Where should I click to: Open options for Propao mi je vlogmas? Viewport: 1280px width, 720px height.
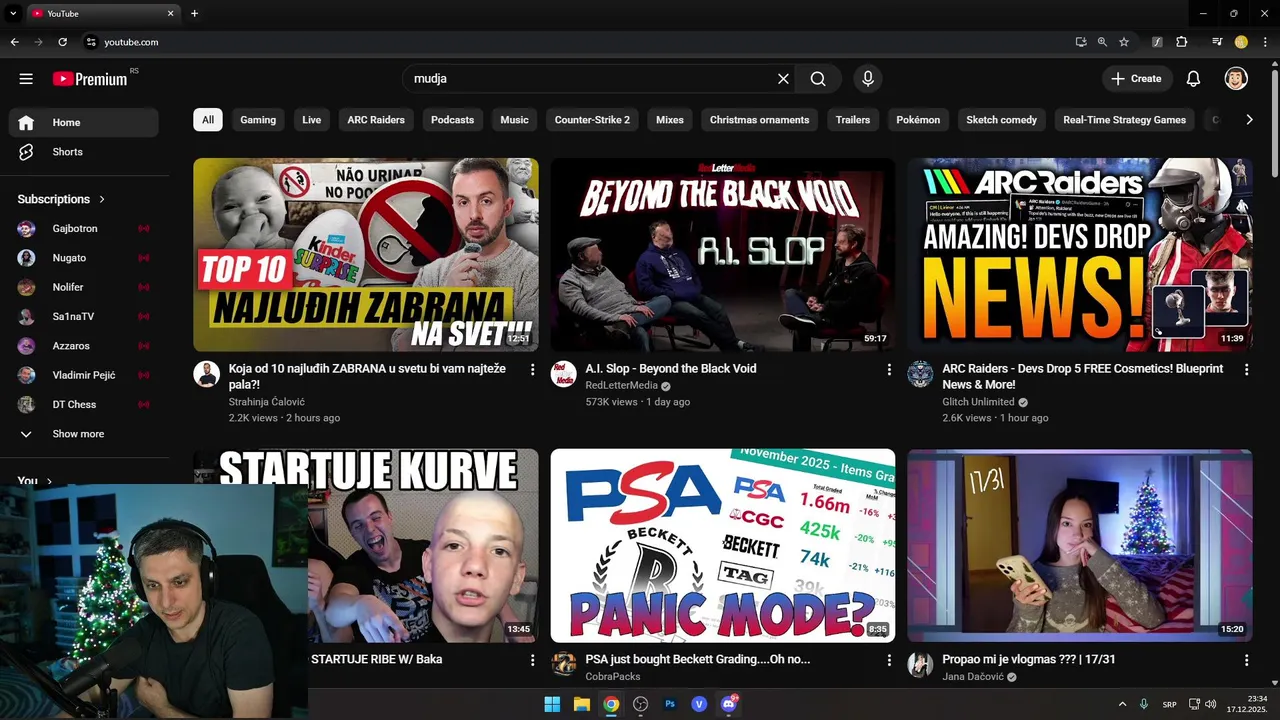point(1246,661)
